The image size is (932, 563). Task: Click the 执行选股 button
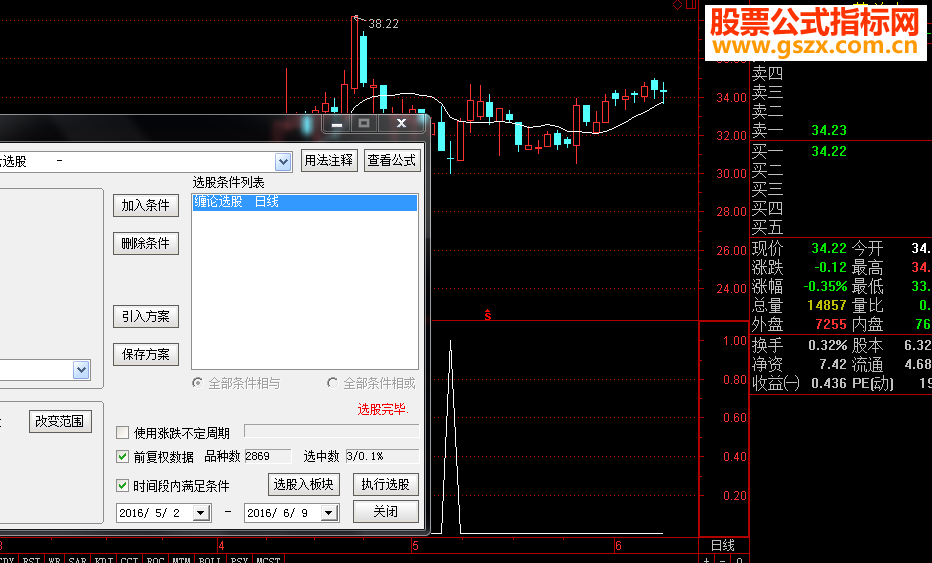point(386,485)
